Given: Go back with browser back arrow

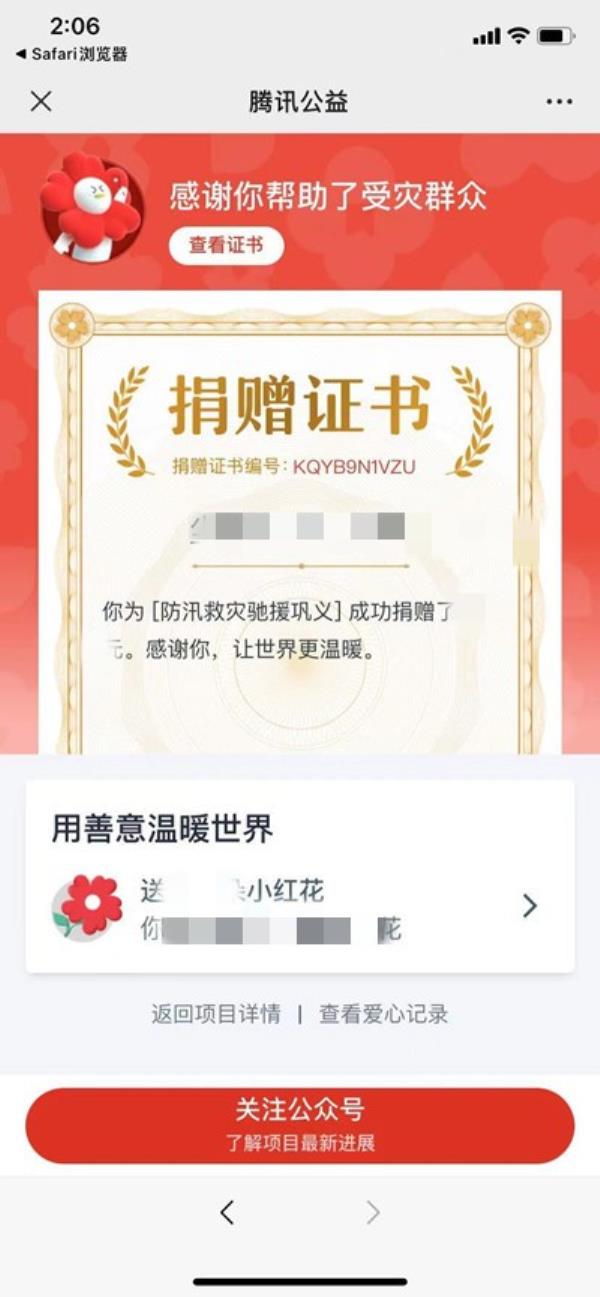Looking at the screenshot, I should 227,1213.
